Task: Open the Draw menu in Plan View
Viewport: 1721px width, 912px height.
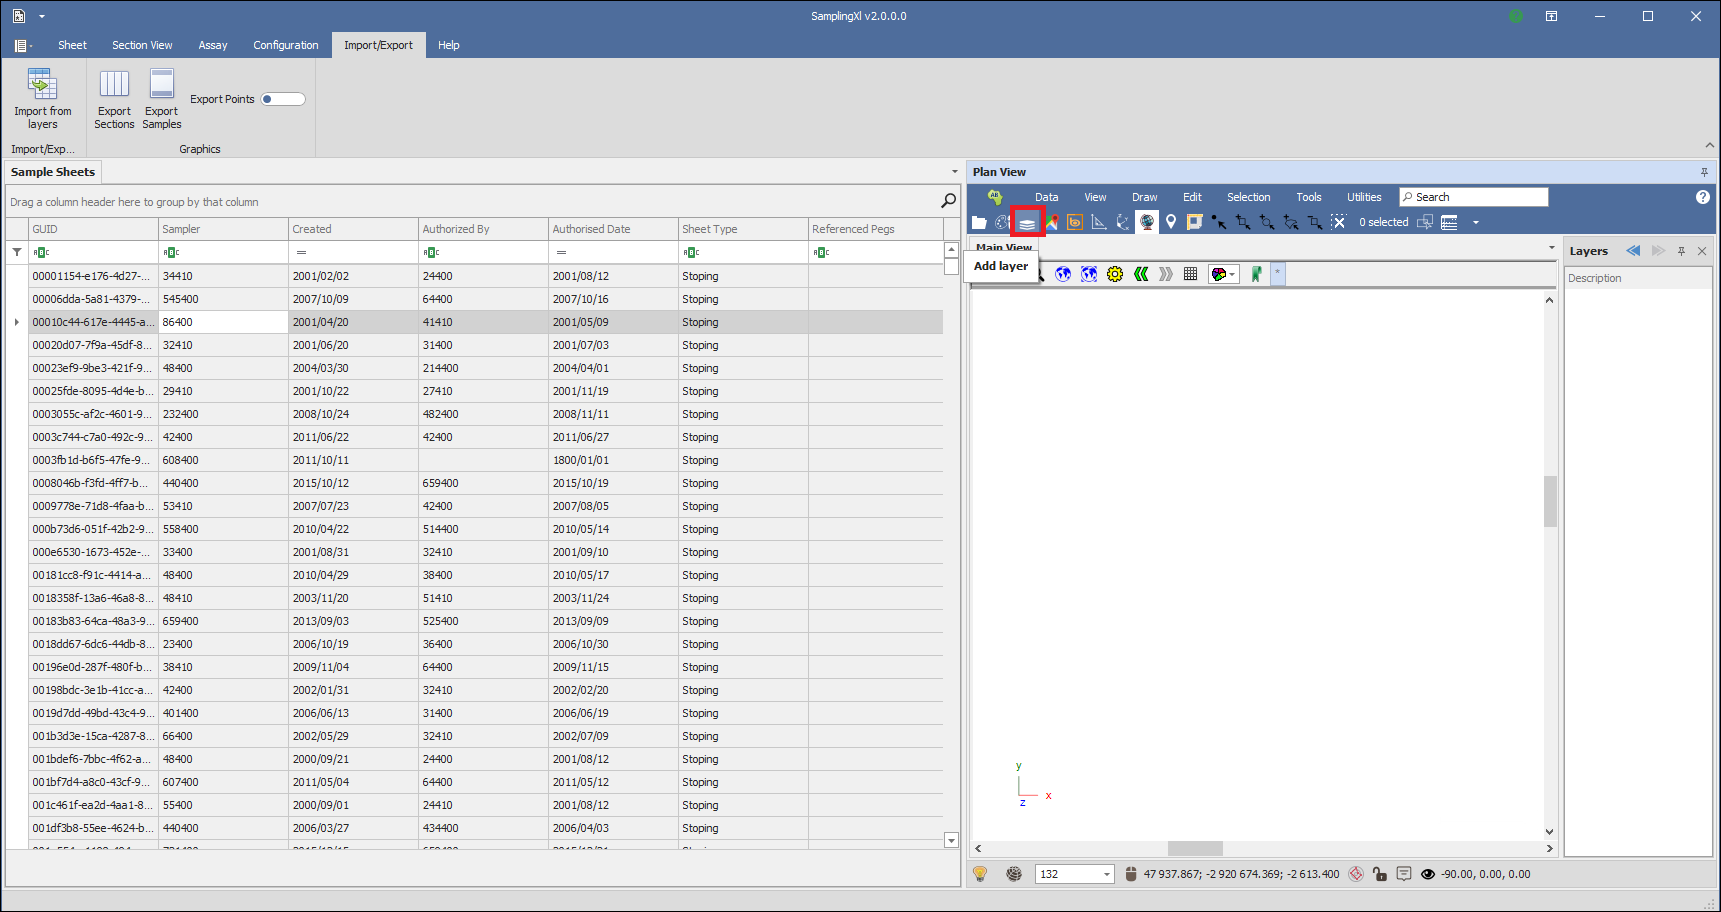Action: tap(1144, 197)
